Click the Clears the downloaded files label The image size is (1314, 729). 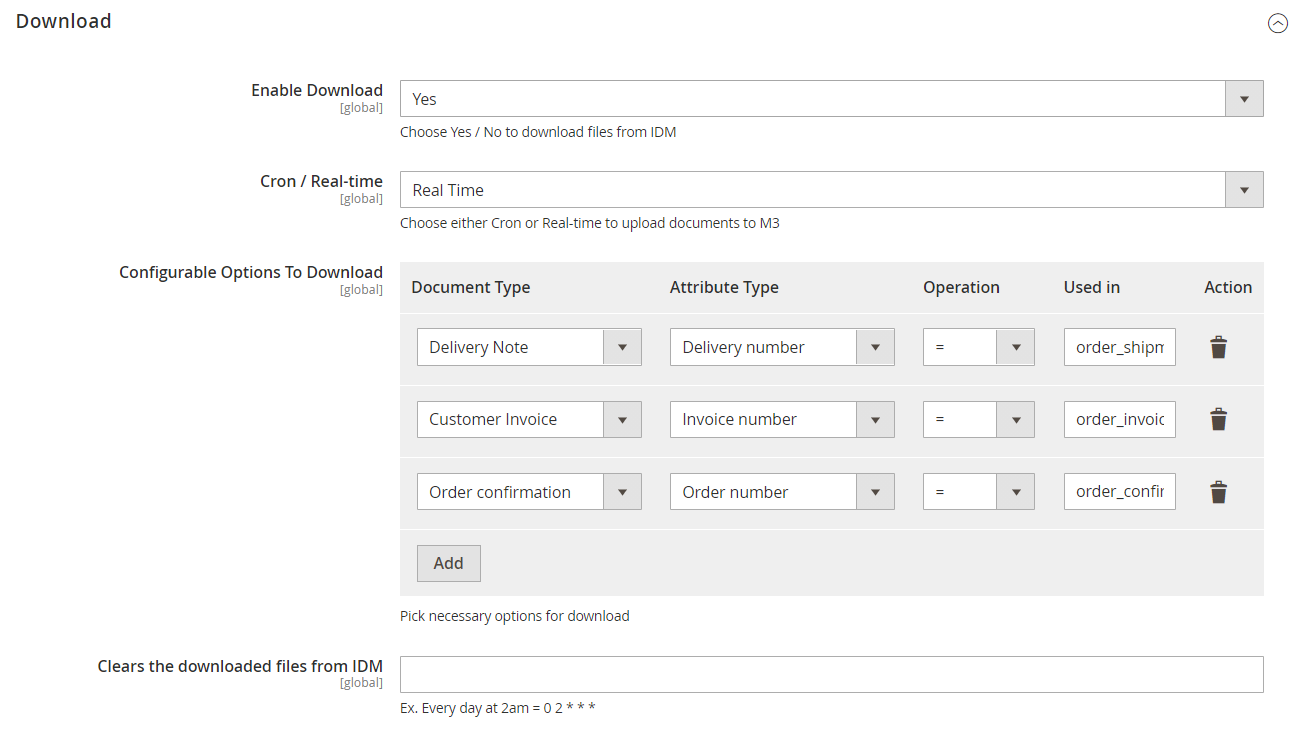pyautogui.click(x=240, y=665)
